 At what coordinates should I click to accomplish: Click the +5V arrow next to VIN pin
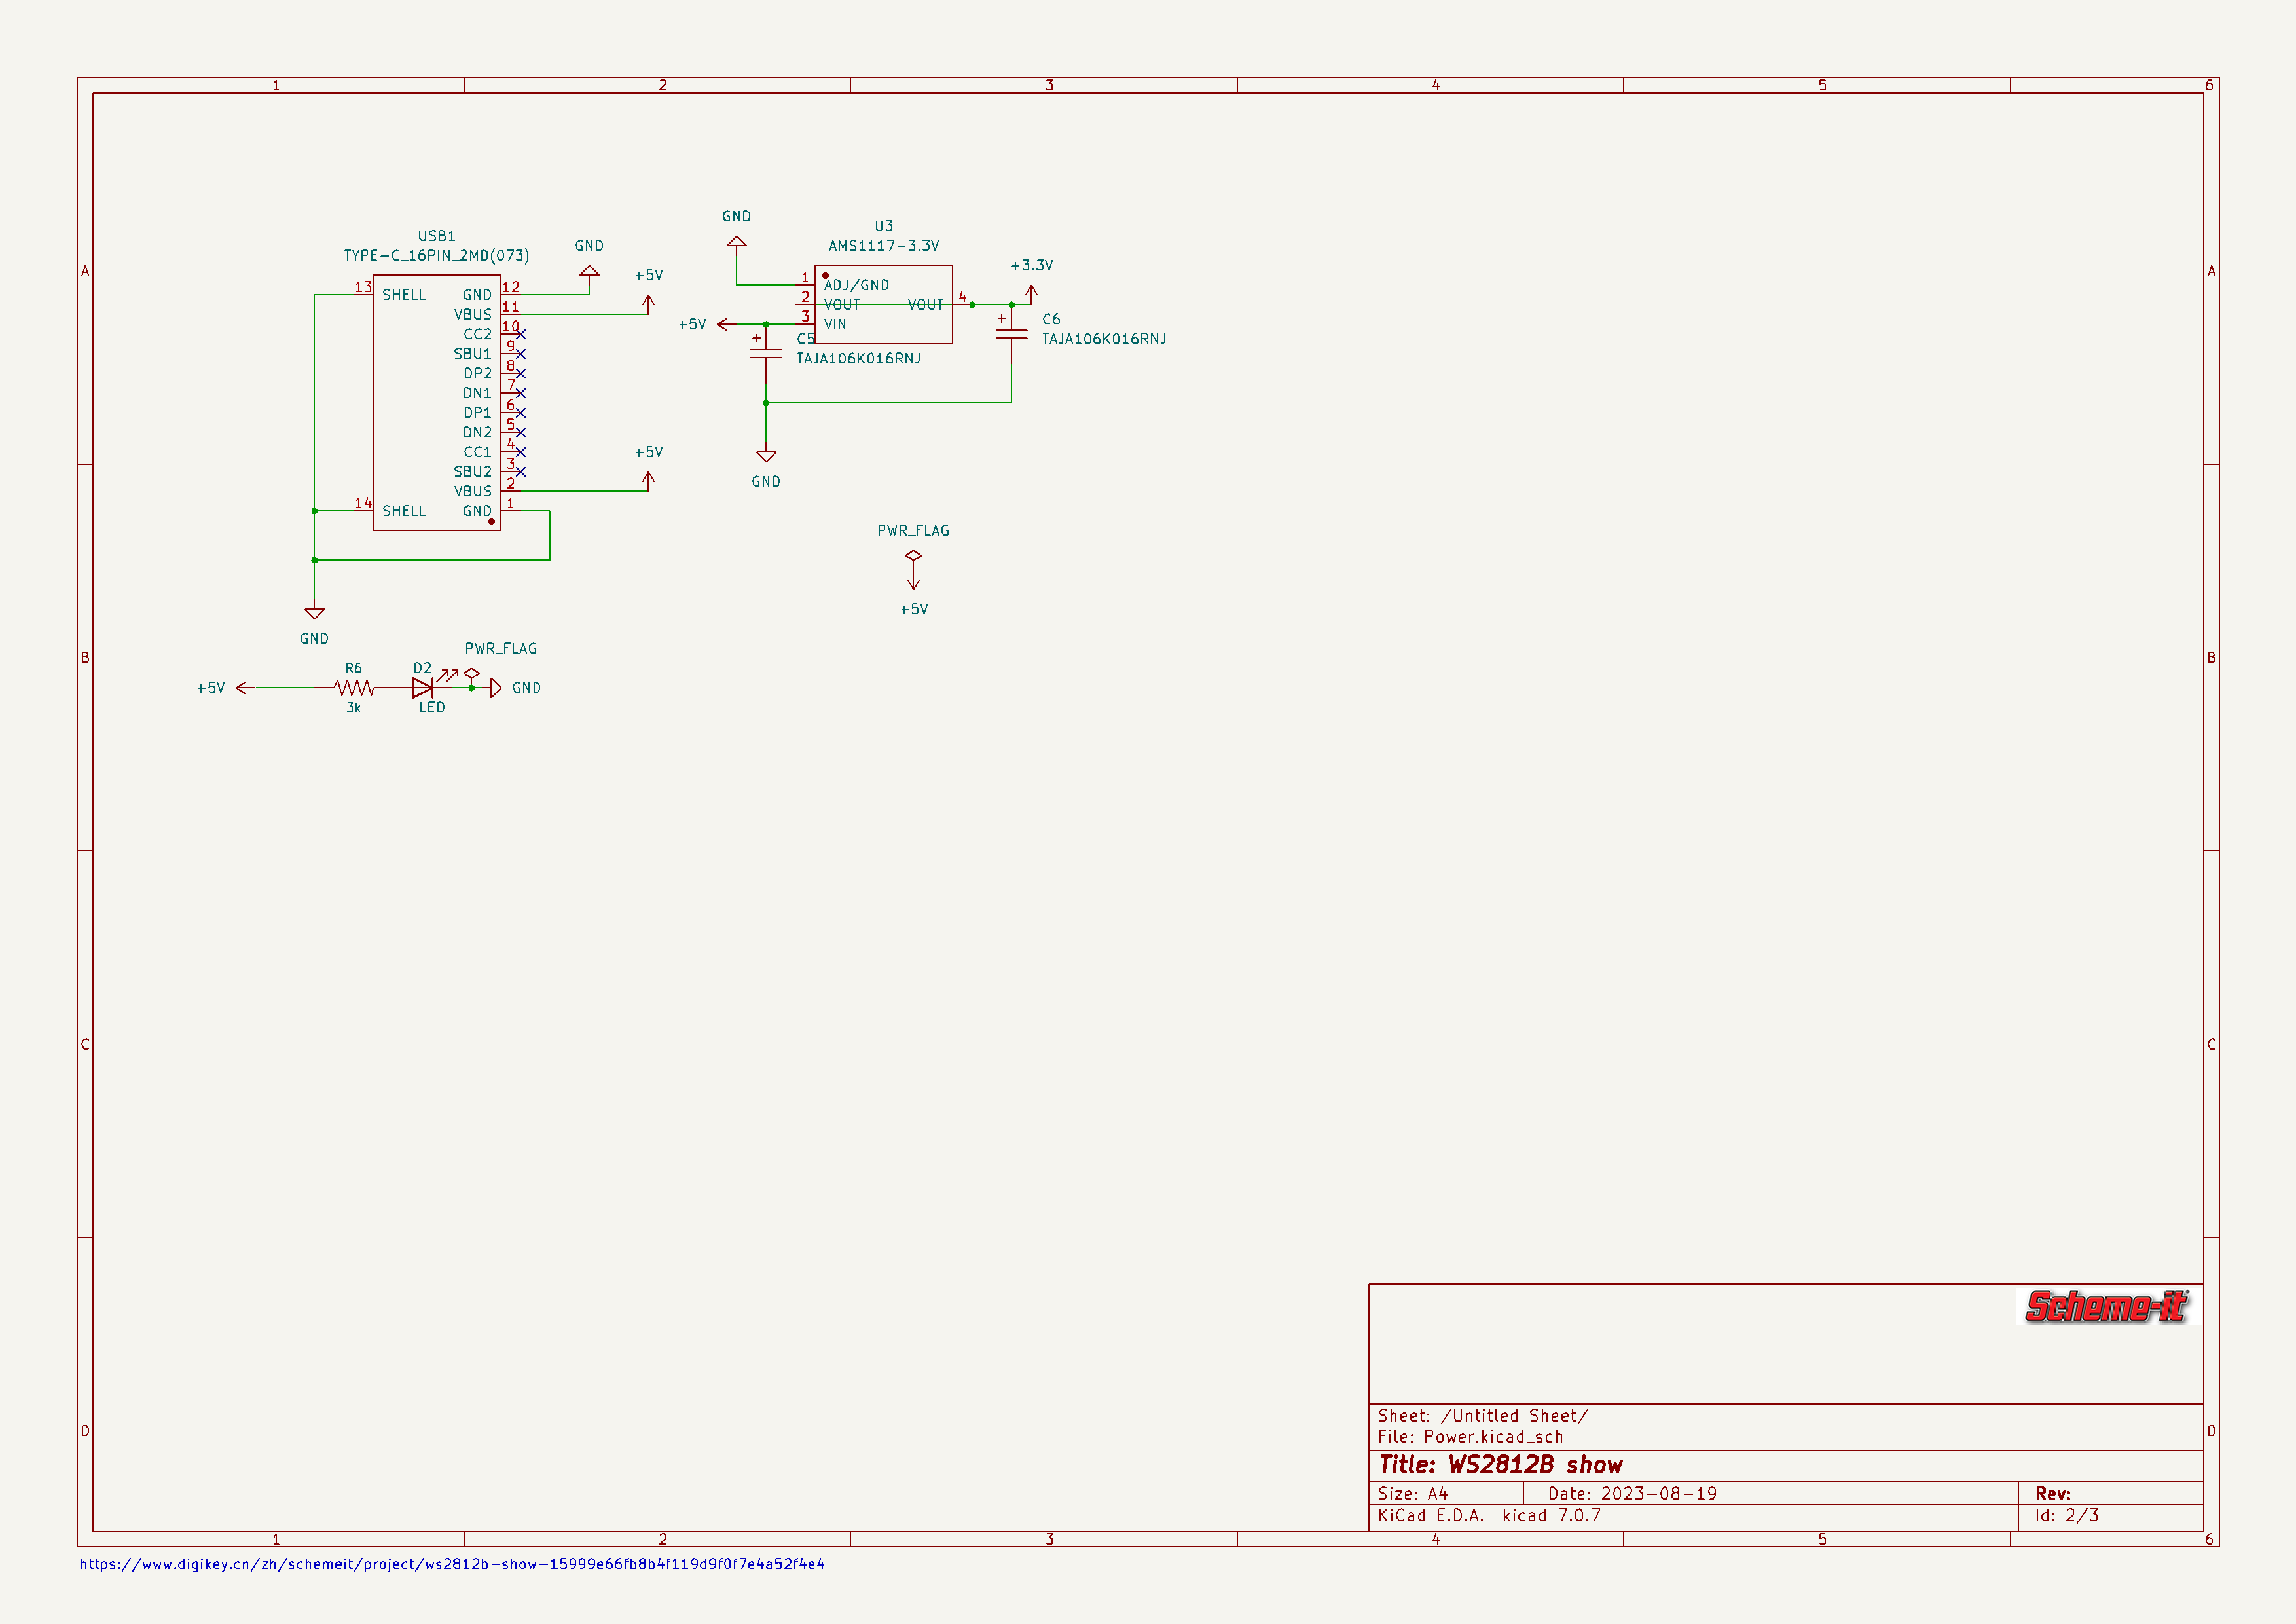[724, 324]
